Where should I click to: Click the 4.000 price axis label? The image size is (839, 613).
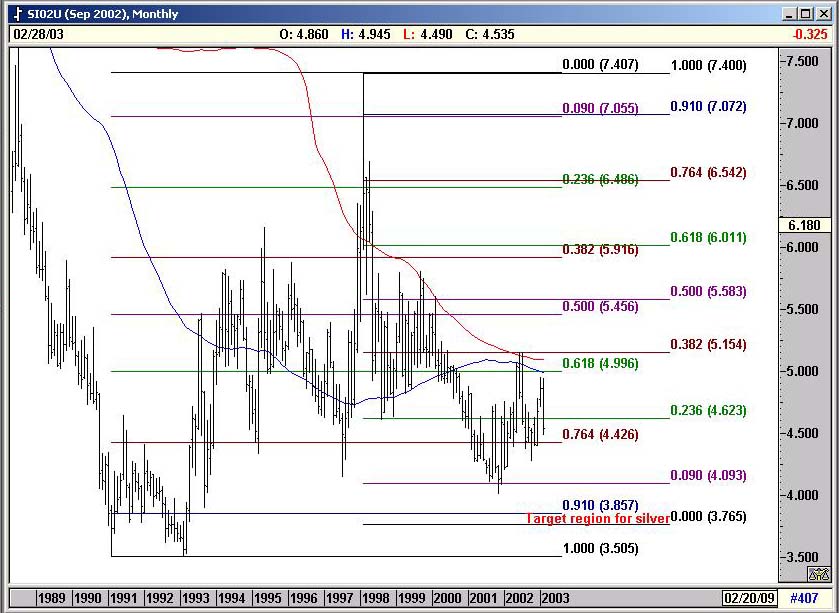coord(803,495)
